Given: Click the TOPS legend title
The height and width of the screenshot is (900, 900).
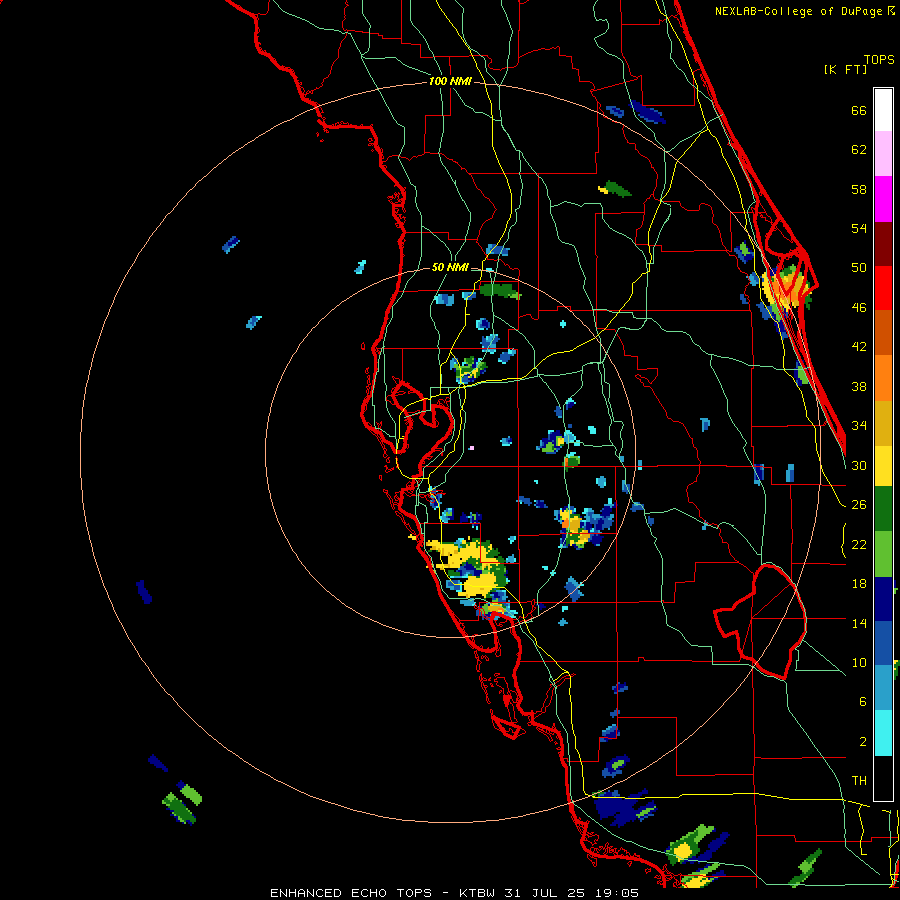Looking at the screenshot, I should (x=879, y=59).
